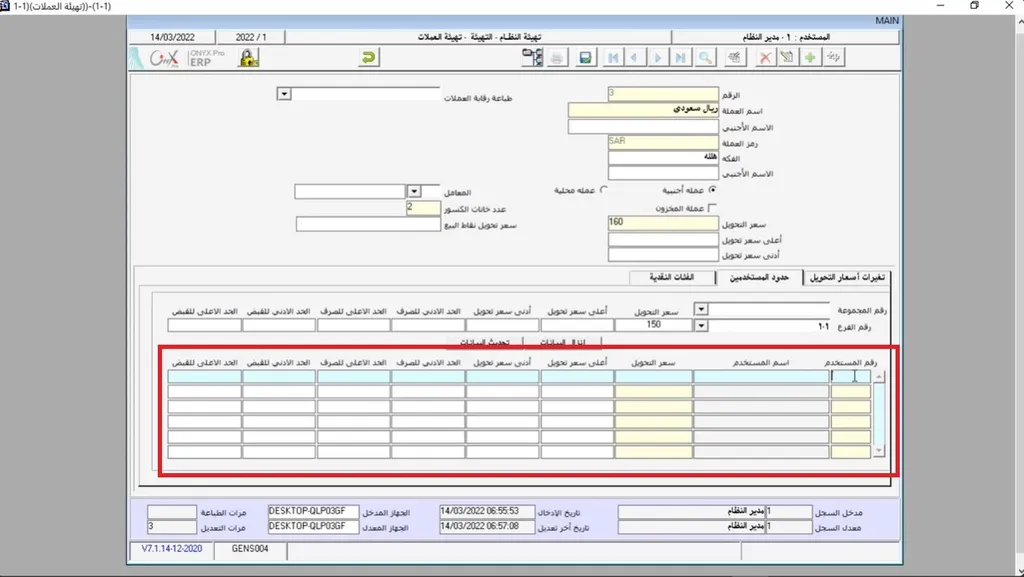Select the عملة أجنبية radio button

[711, 189]
